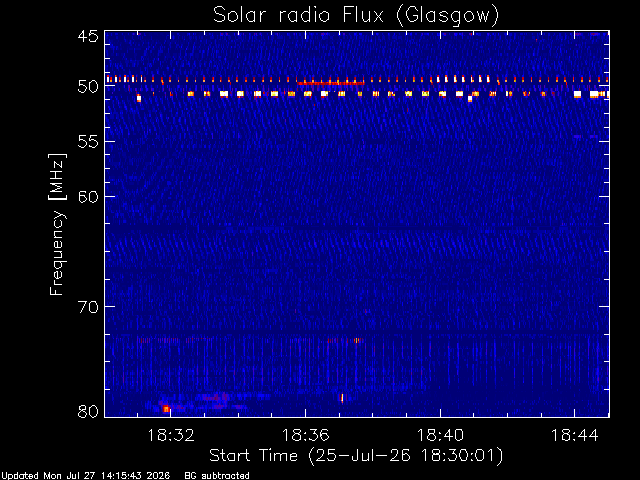
Task: Click the 18:40 time axis label
Action: (x=440, y=435)
